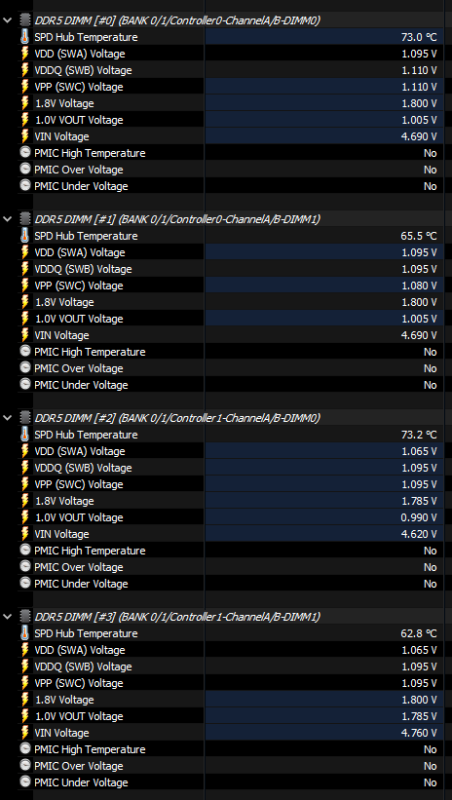Click lightning icon of DIMM #2 VDD (SWA) Voltage
The width and height of the screenshot is (452, 800).
[25, 451]
